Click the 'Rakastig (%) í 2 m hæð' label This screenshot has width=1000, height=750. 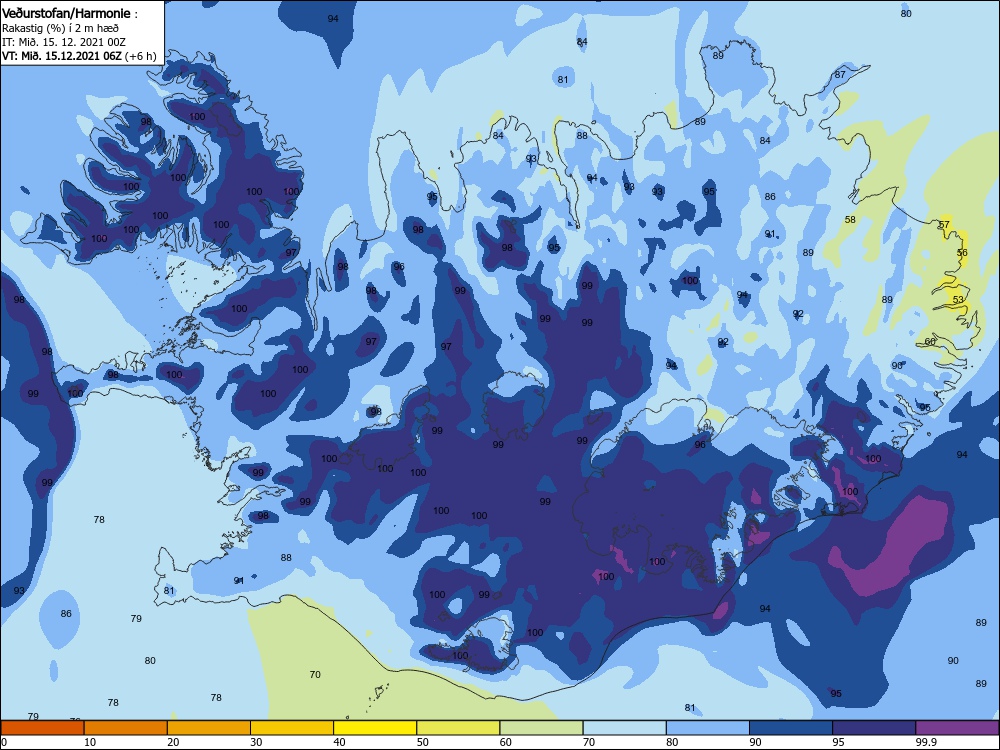[60, 28]
